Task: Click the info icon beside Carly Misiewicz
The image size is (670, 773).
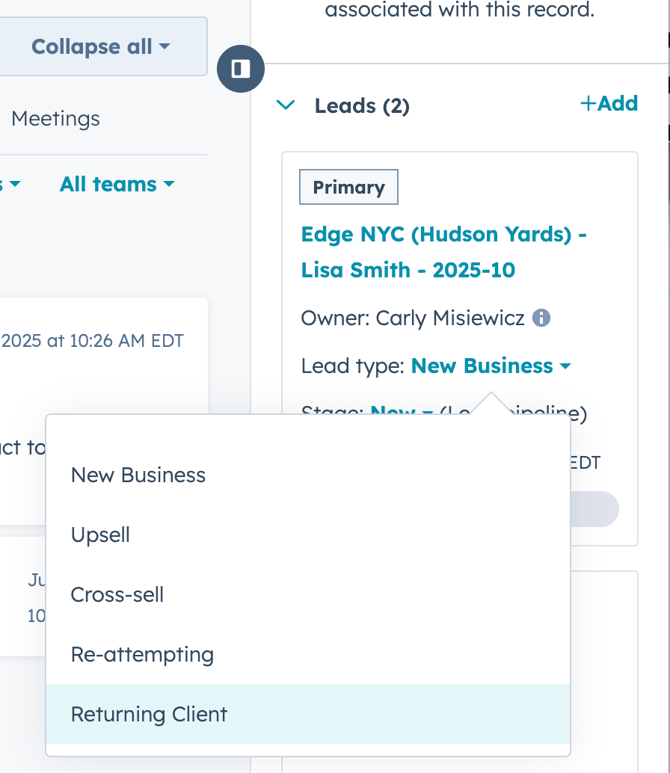Action: [541, 318]
